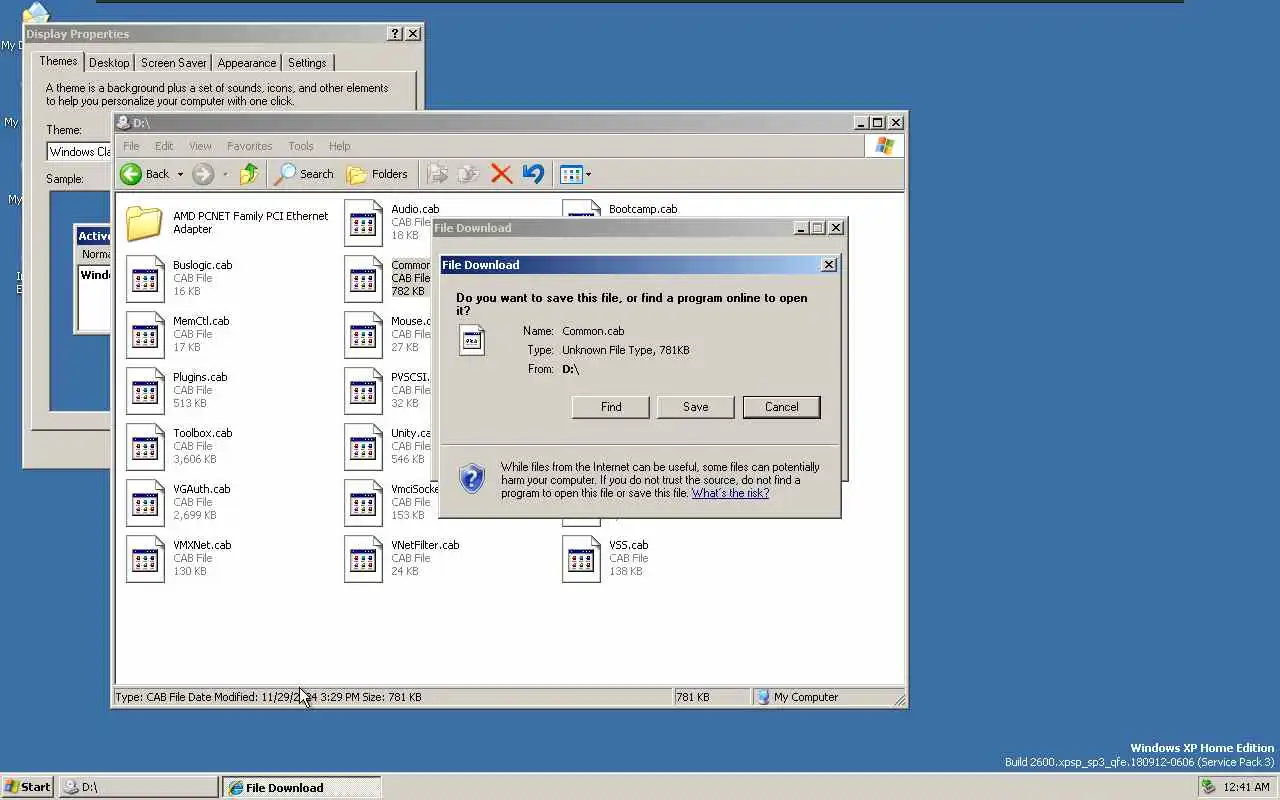Image resolution: width=1280 pixels, height=800 pixels.
Task: Open the Favorites menu in Explorer
Action: [249, 146]
